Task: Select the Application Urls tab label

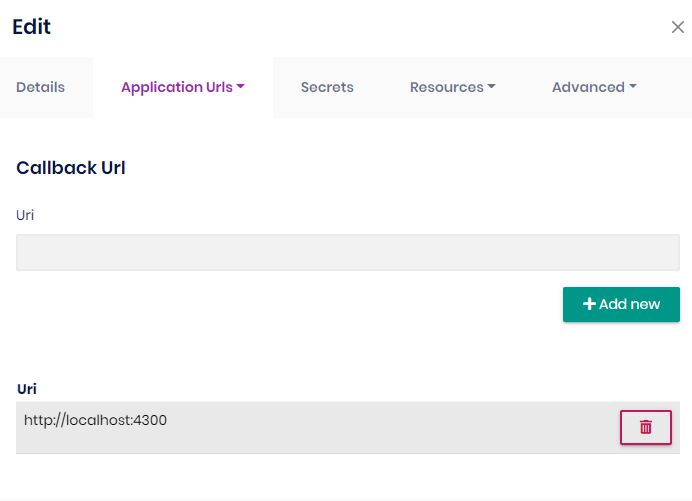Action: pos(176,87)
